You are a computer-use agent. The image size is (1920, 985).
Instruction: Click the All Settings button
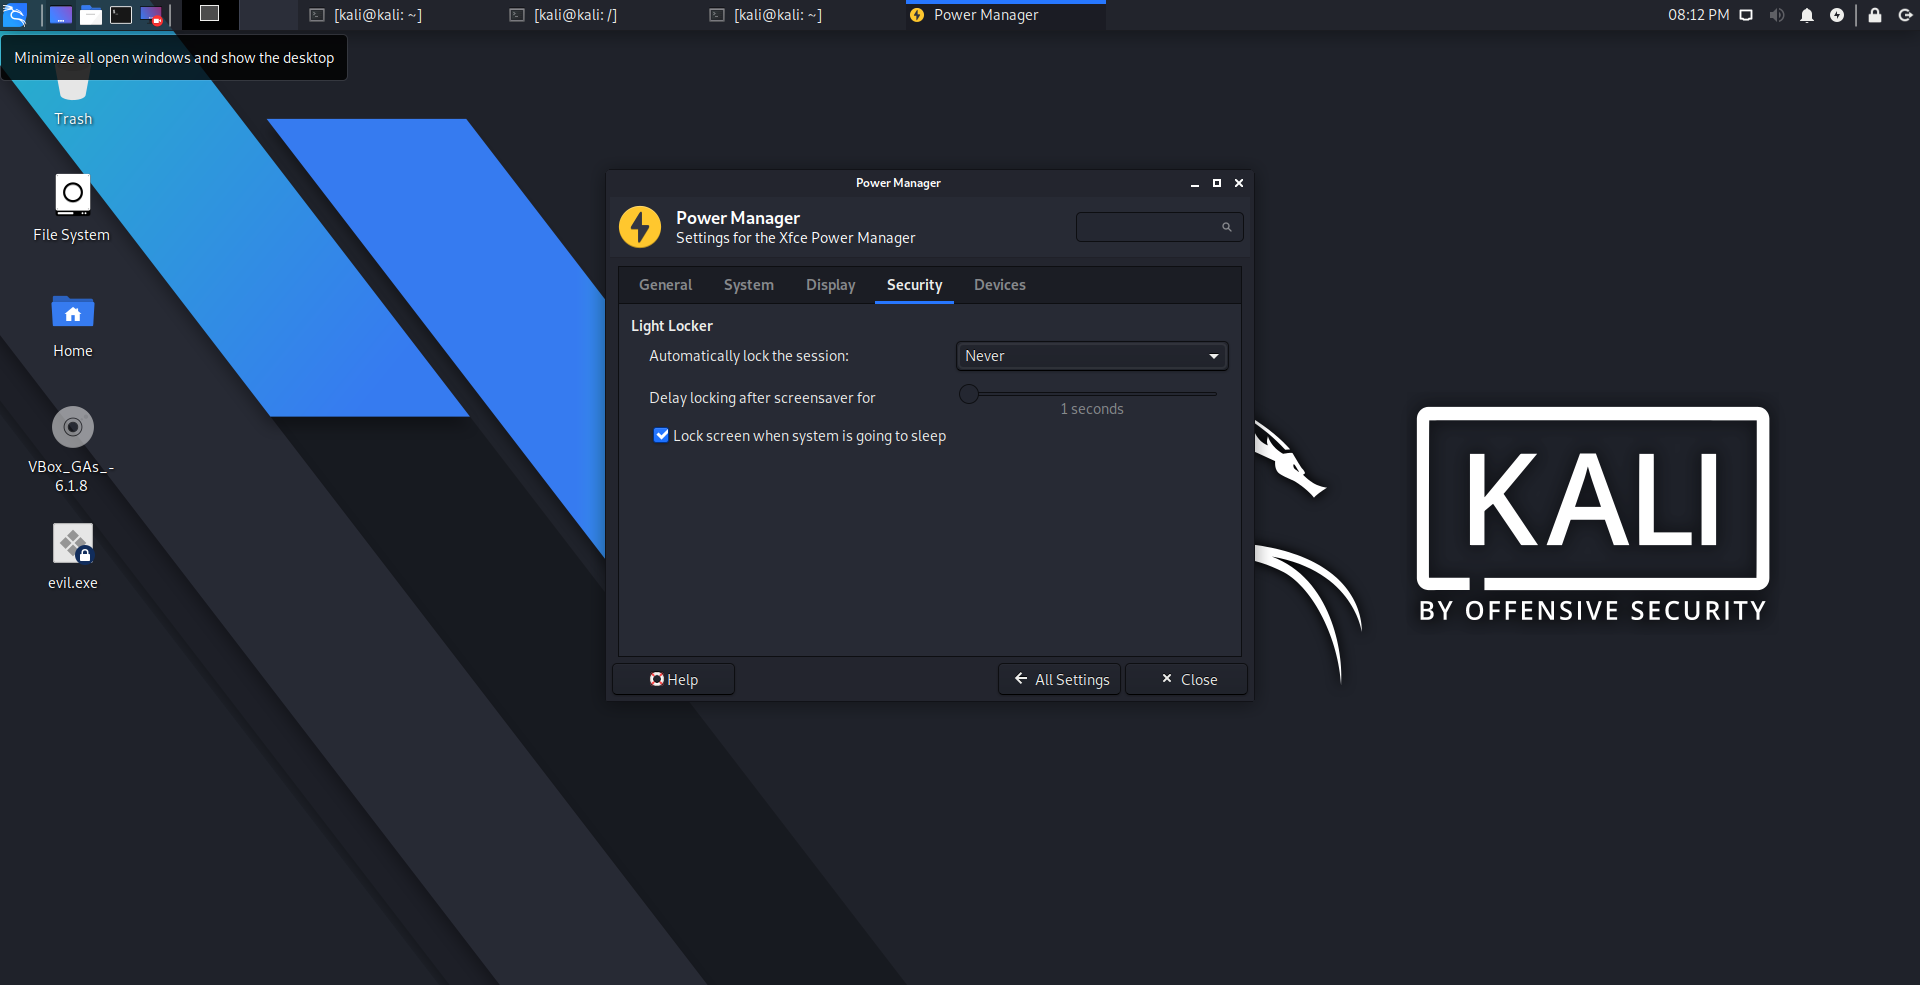click(x=1058, y=679)
